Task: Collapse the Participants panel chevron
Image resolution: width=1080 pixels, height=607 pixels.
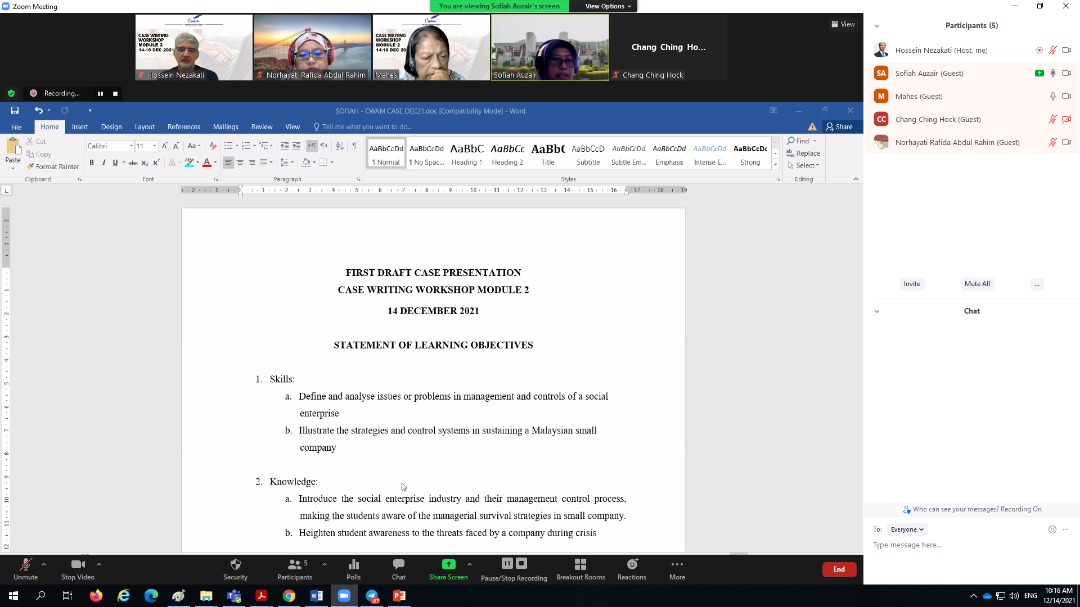Action: tap(877, 25)
